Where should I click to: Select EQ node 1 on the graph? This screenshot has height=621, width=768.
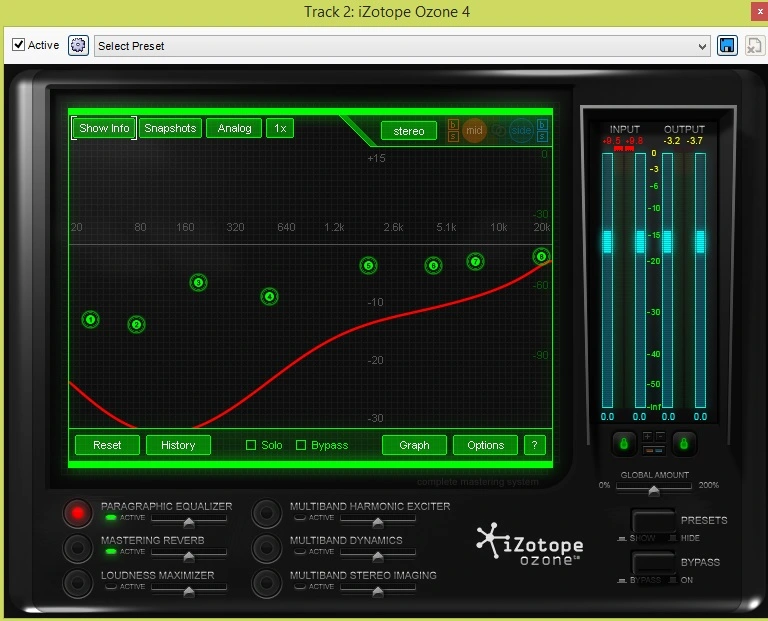pos(90,320)
